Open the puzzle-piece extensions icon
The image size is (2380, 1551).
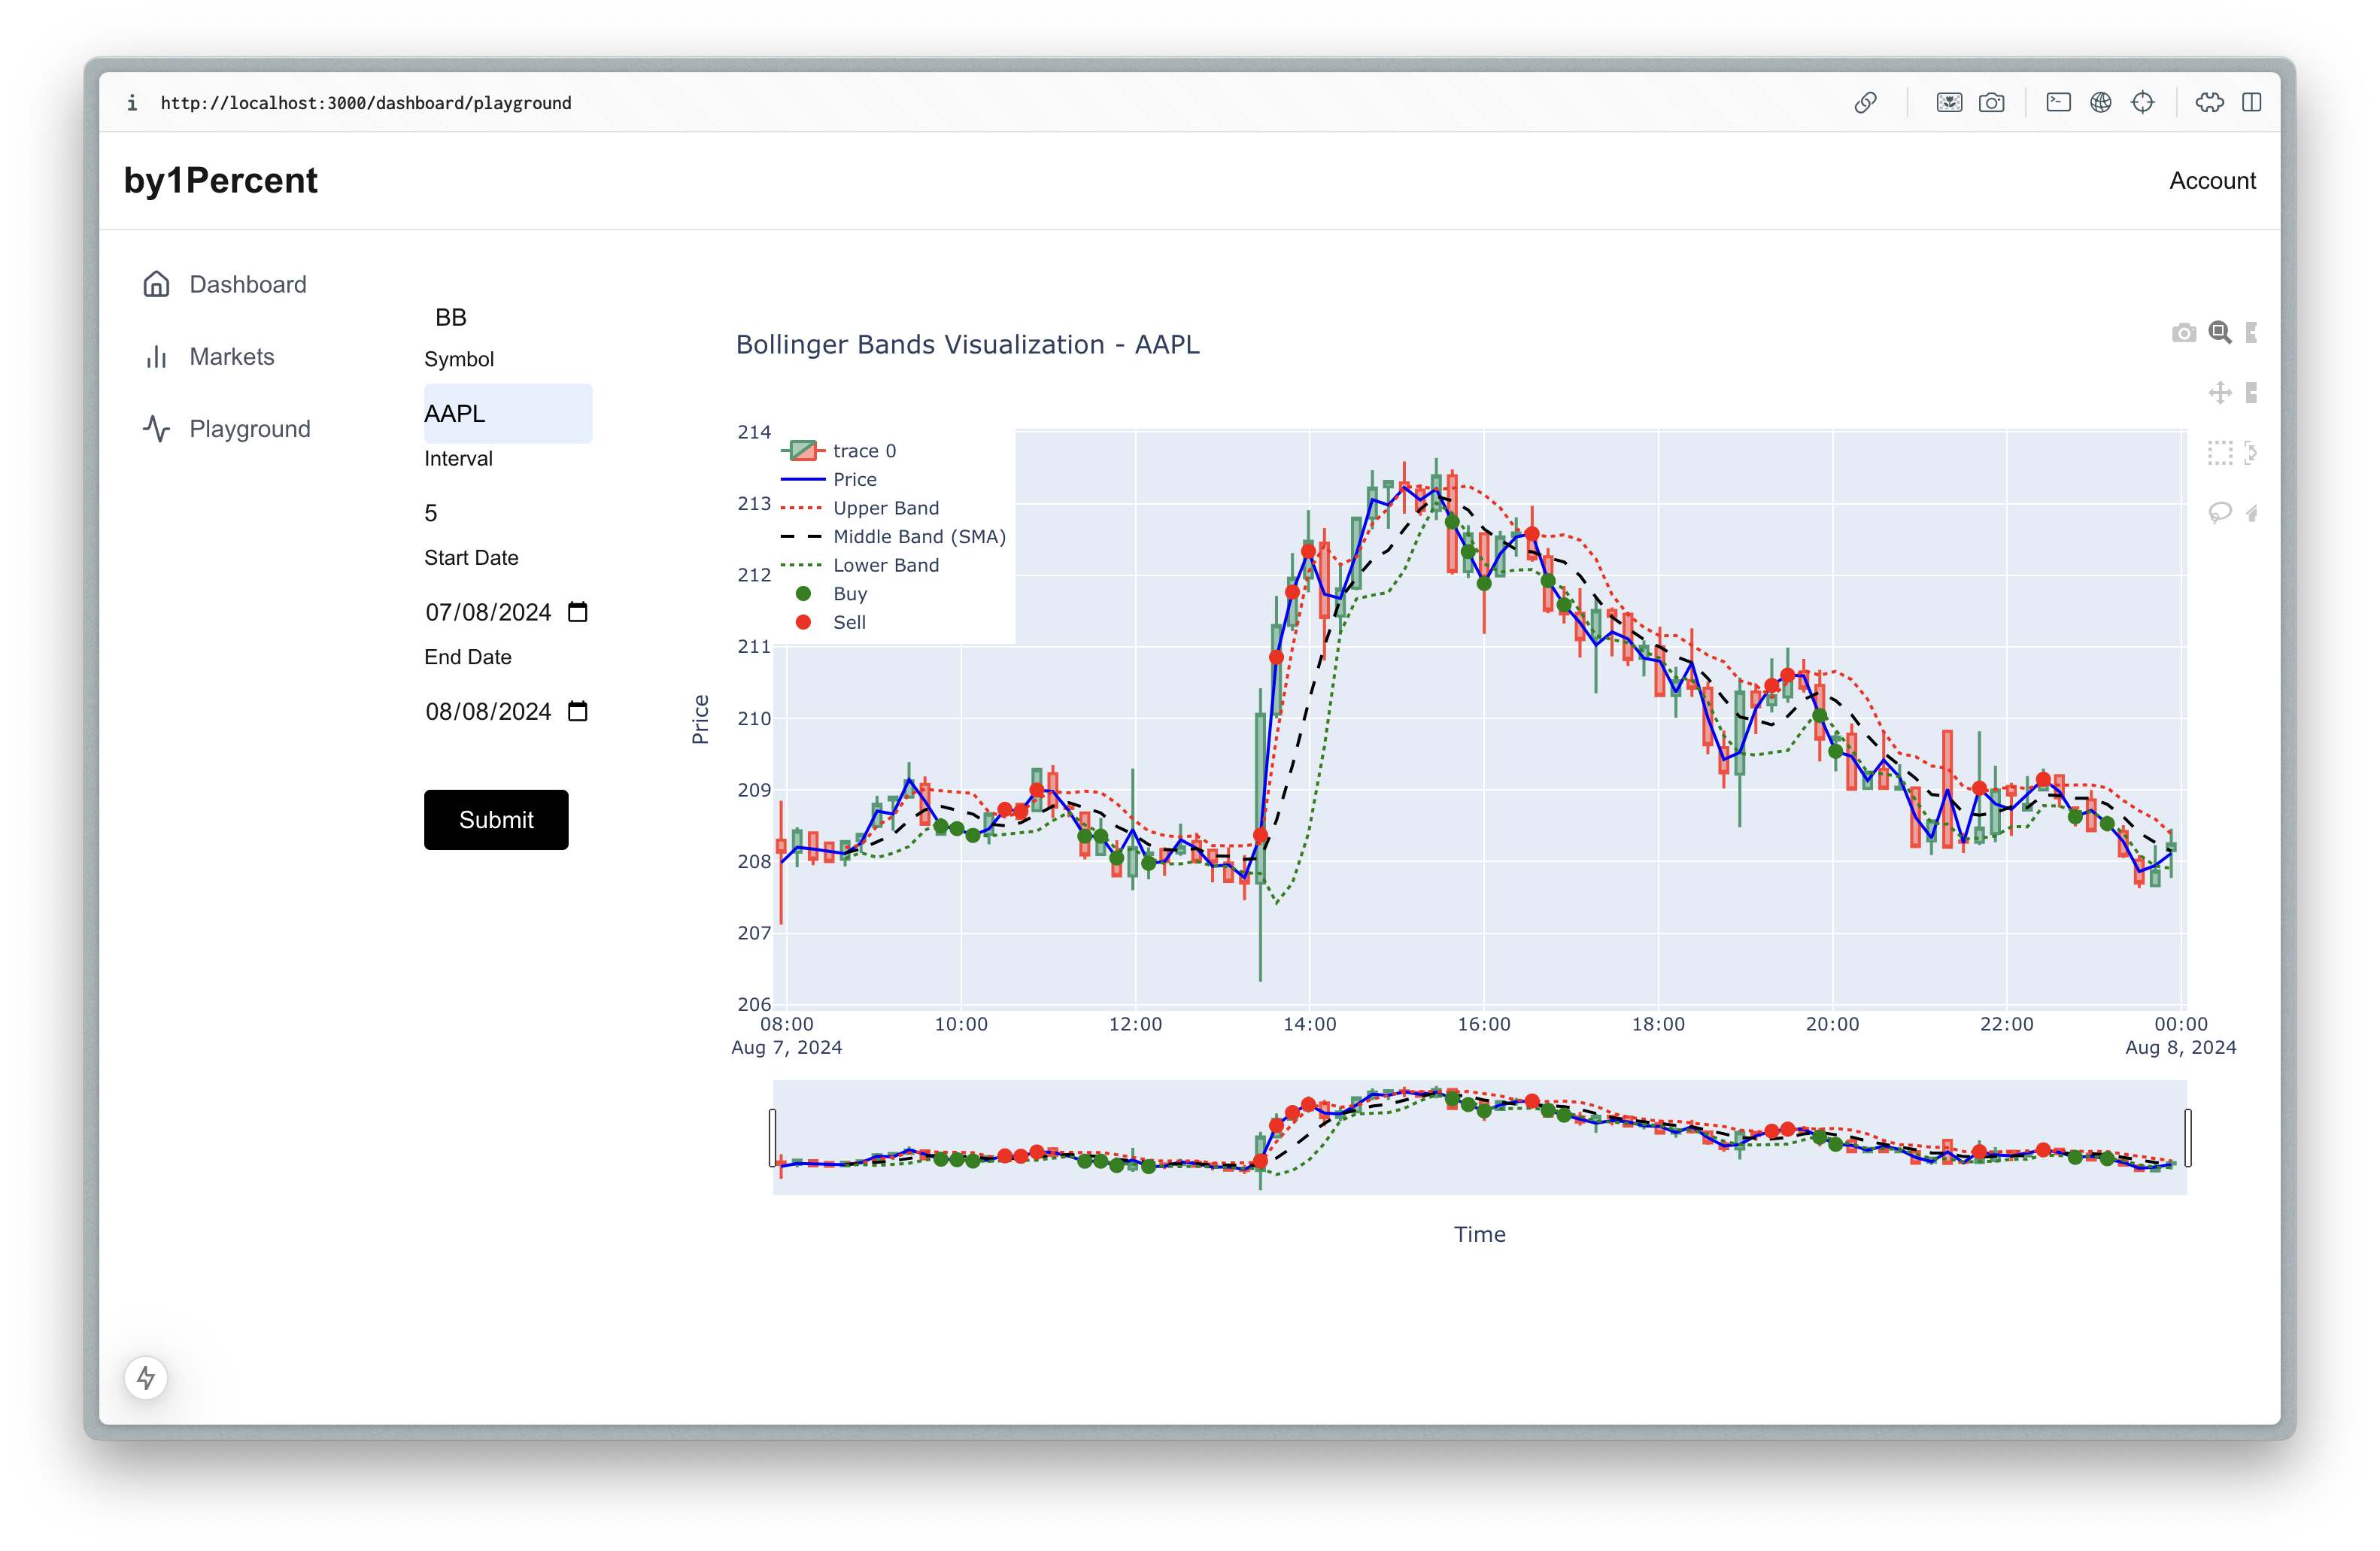click(x=2209, y=103)
